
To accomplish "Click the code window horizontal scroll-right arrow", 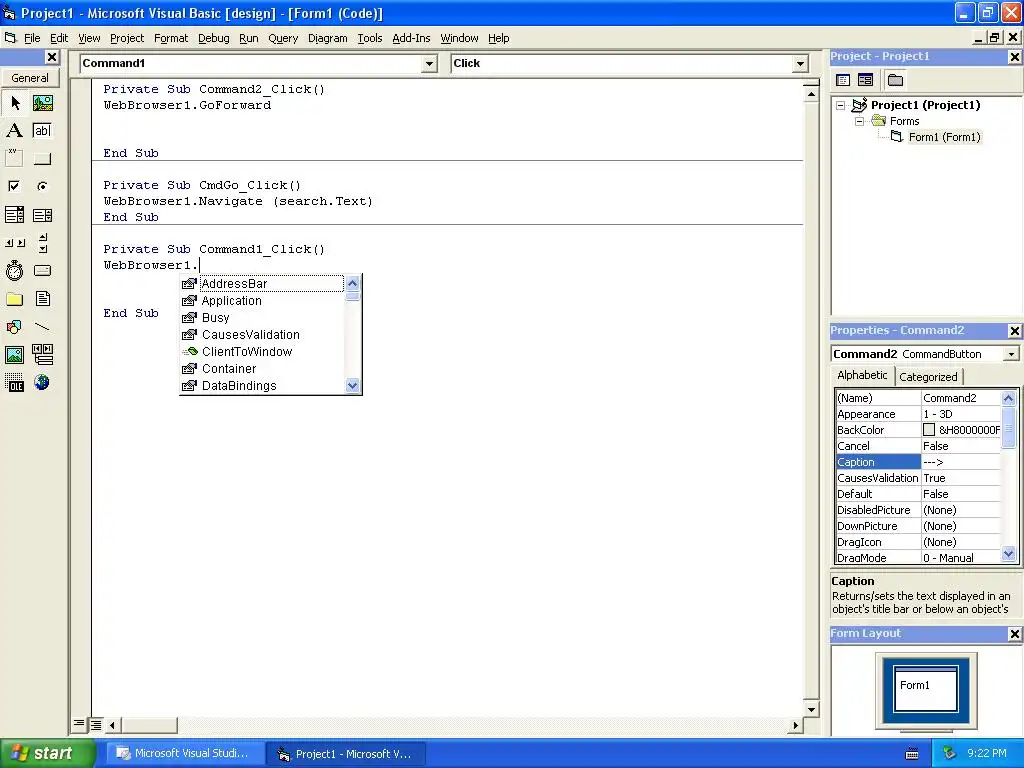I will (x=795, y=725).
